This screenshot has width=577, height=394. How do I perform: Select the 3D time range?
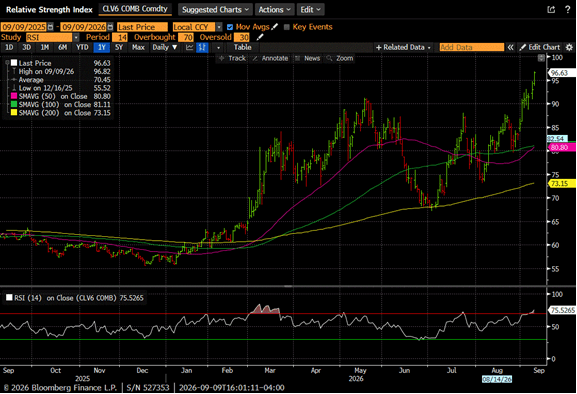point(26,47)
